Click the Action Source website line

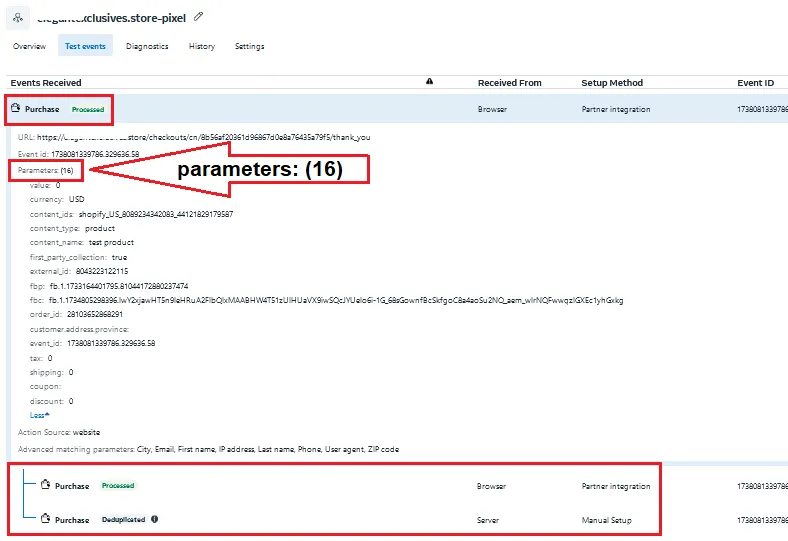[59, 432]
